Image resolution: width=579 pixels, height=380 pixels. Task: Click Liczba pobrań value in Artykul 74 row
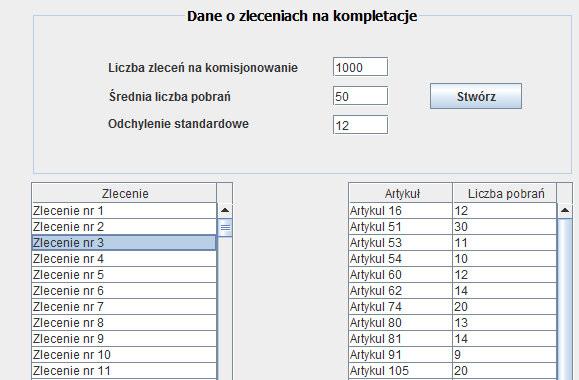pyautogui.click(x=504, y=307)
